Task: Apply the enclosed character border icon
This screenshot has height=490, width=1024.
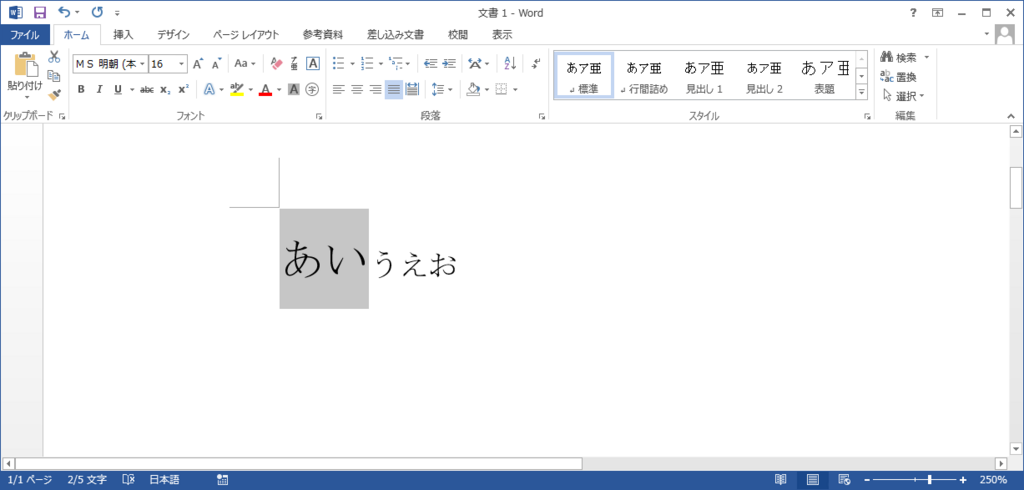Action: pyautogui.click(x=313, y=63)
